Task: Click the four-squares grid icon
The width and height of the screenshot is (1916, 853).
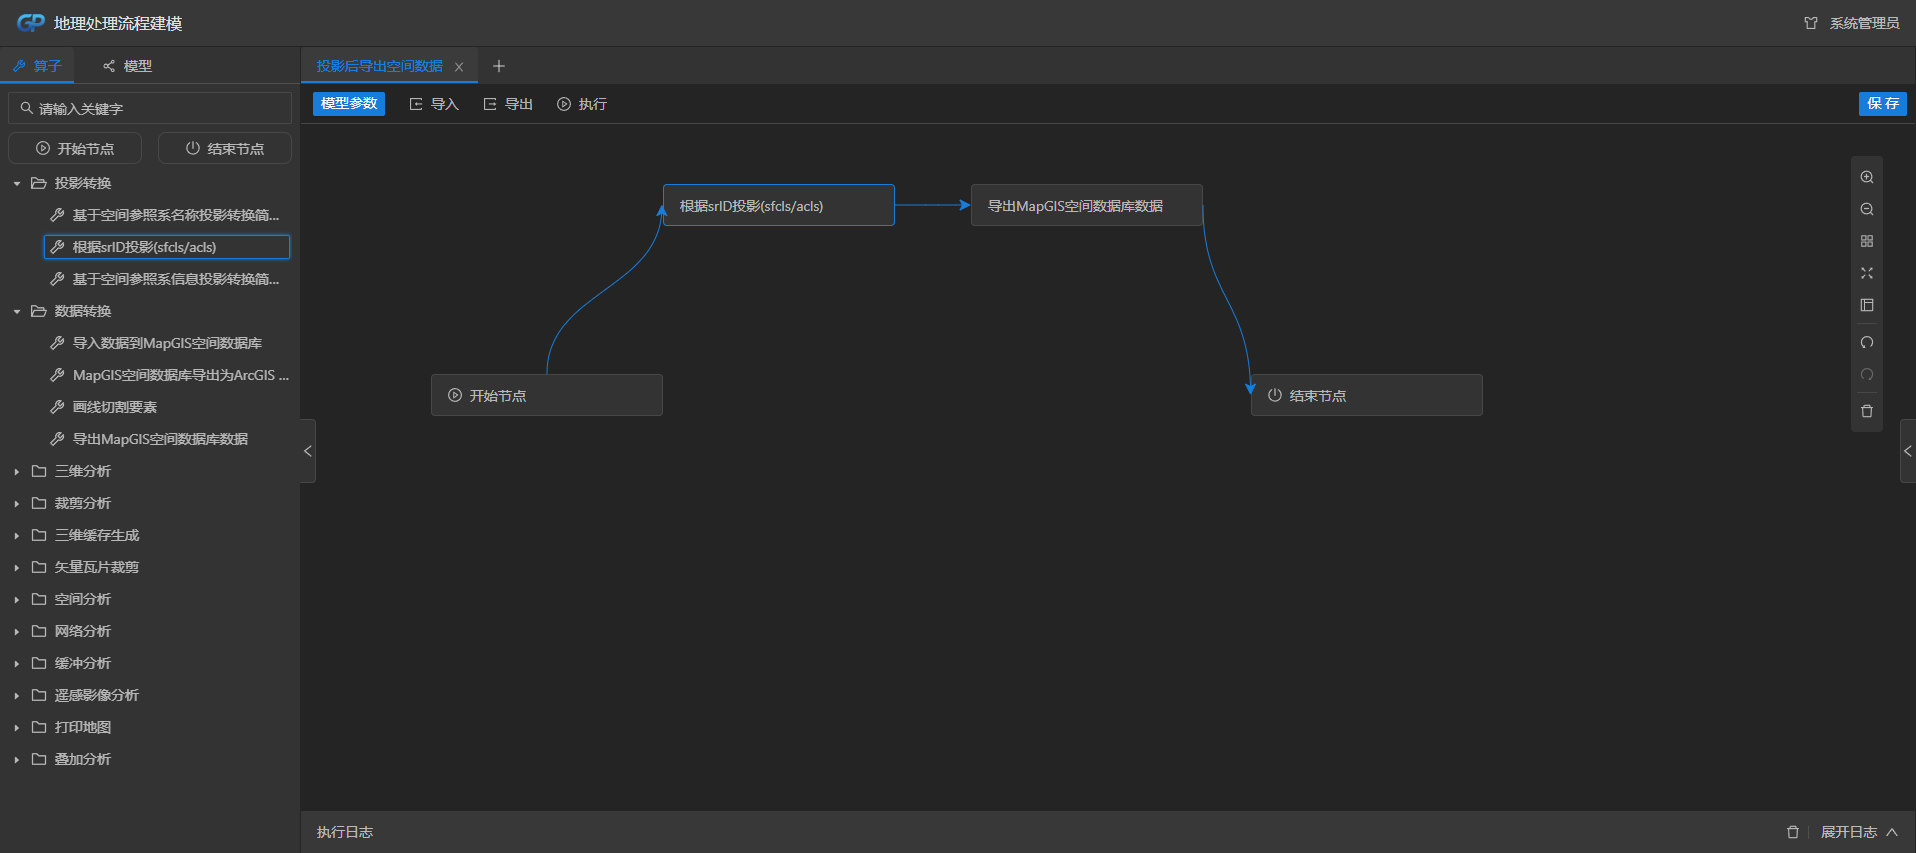Action: pos(1866,241)
